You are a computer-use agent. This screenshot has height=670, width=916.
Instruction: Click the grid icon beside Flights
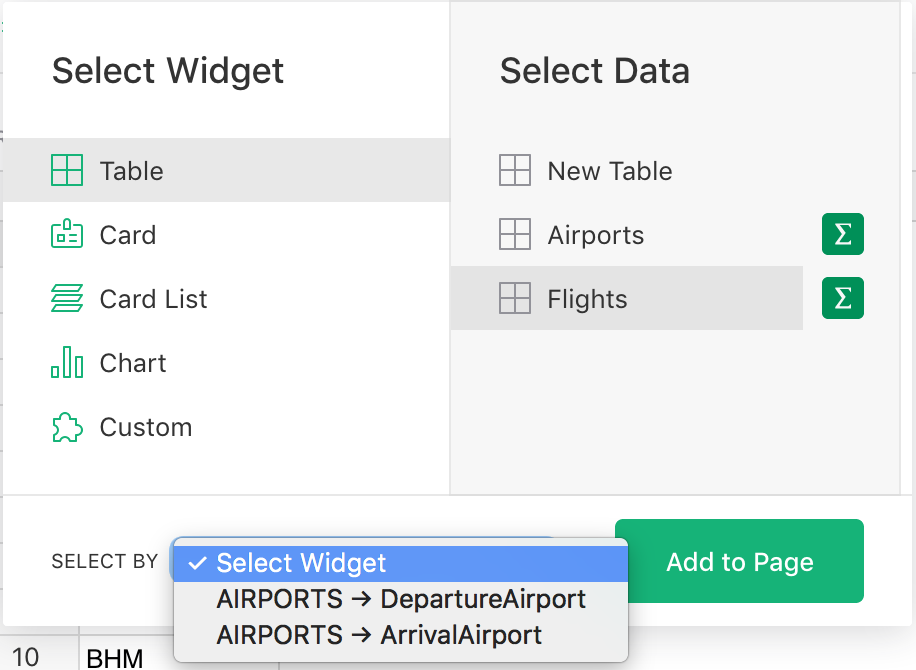pyautogui.click(x=514, y=298)
